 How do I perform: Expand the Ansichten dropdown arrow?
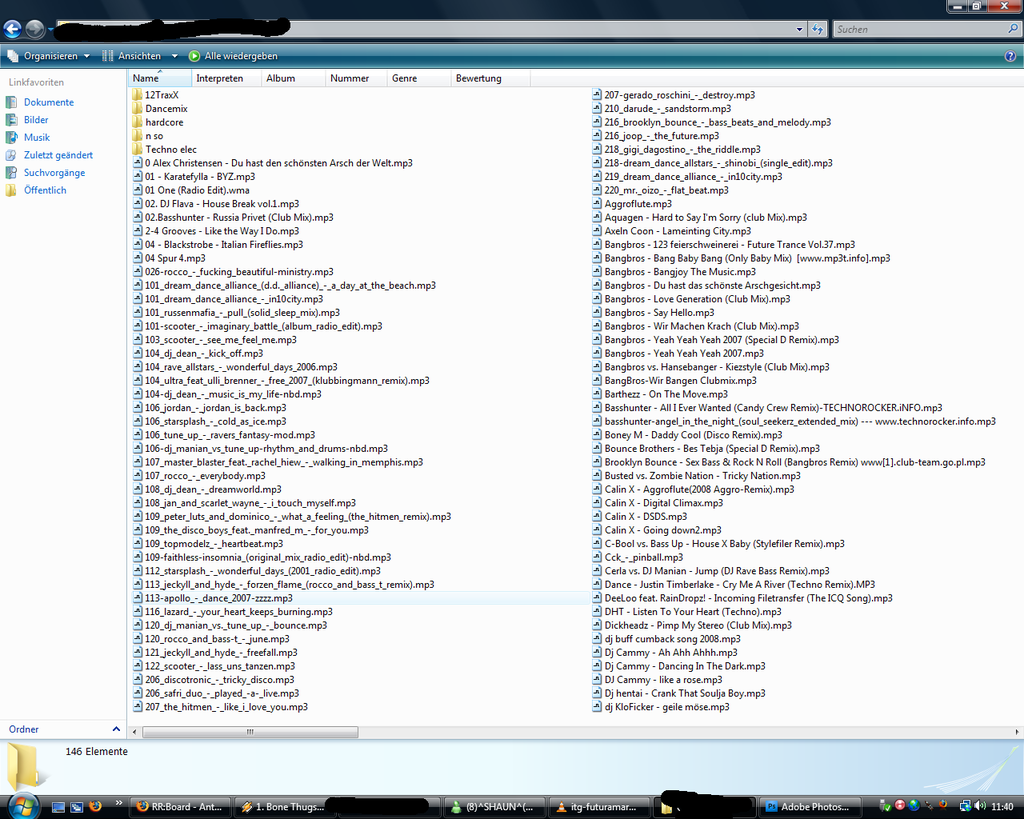pyautogui.click(x=174, y=56)
